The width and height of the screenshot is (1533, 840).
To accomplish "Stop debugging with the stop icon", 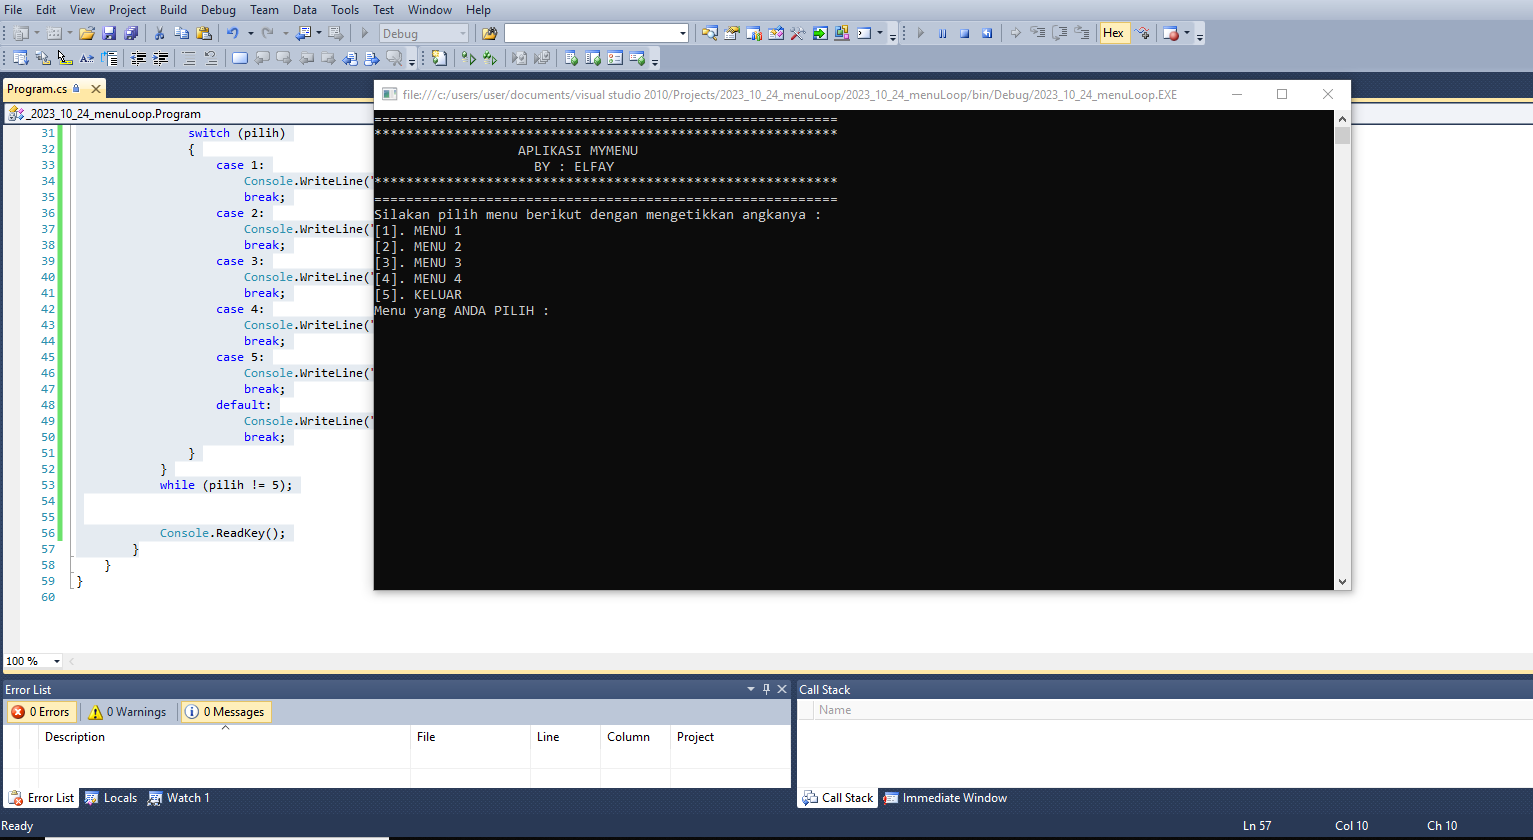I will 965,33.
